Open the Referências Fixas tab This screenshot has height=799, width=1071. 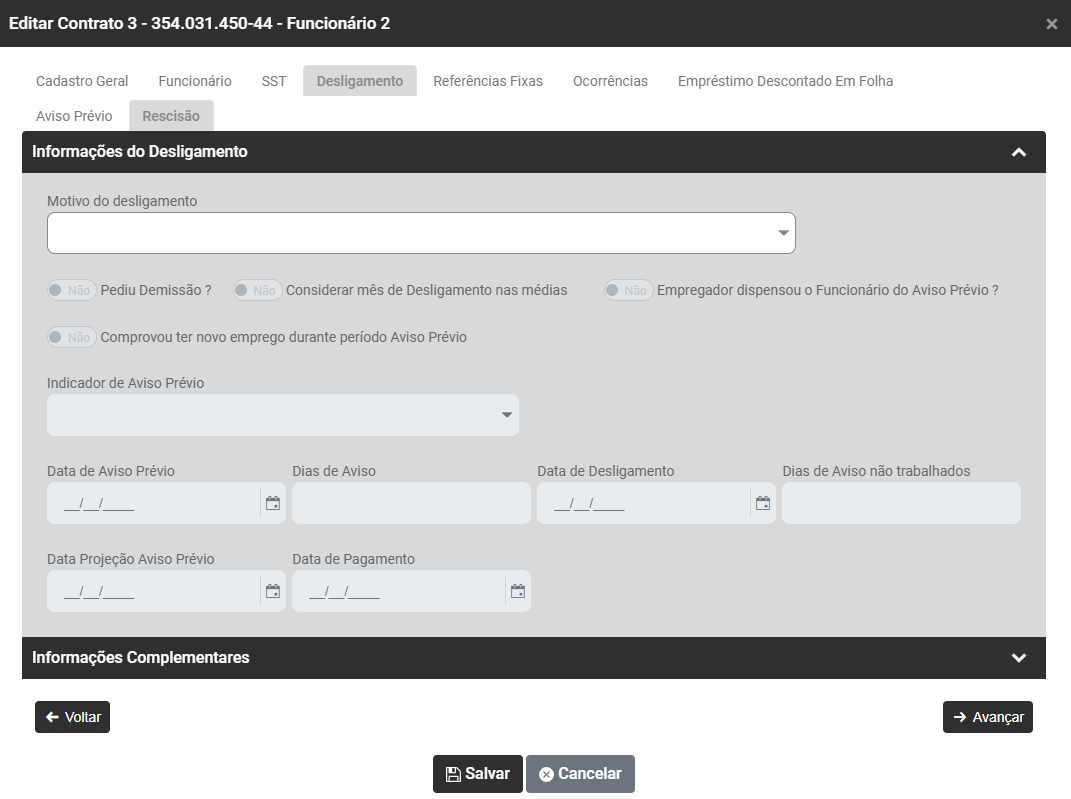(x=488, y=81)
